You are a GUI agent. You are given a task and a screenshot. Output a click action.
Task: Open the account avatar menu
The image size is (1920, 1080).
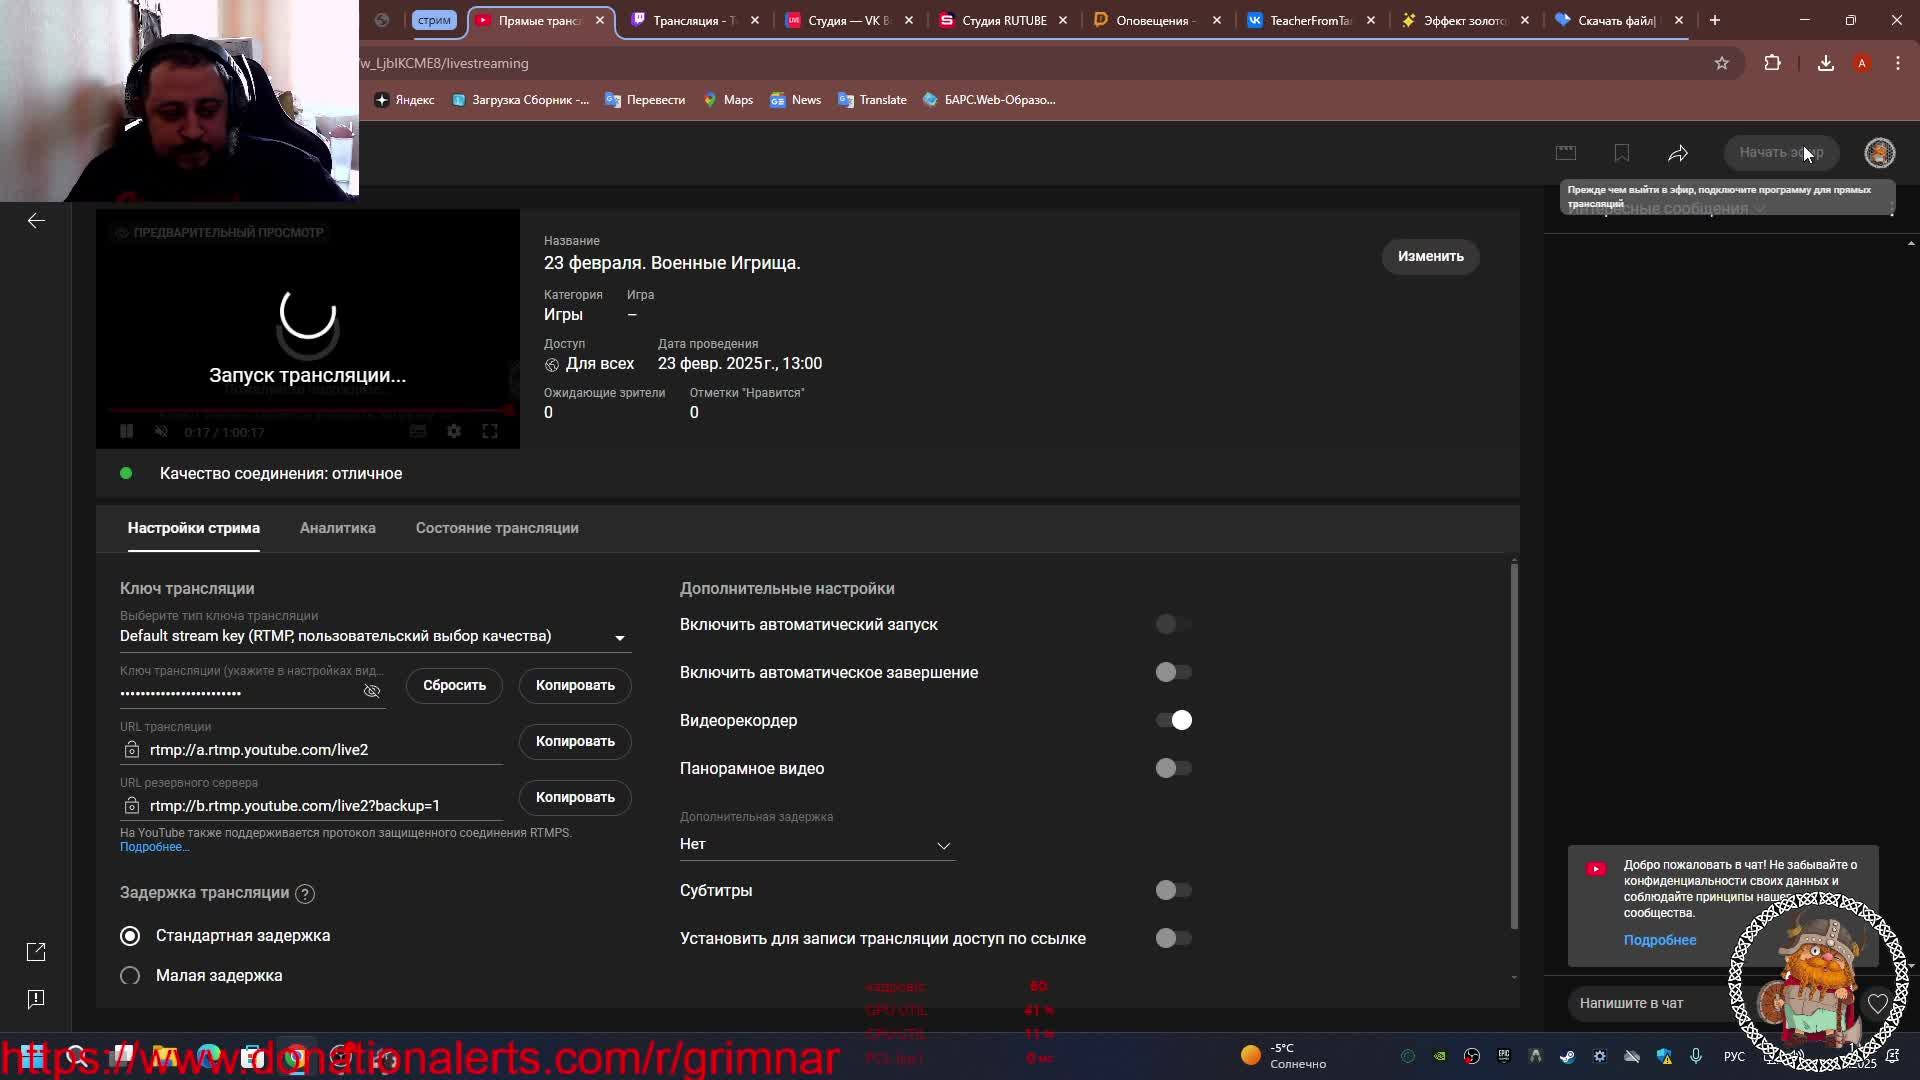click(x=1879, y=153)
